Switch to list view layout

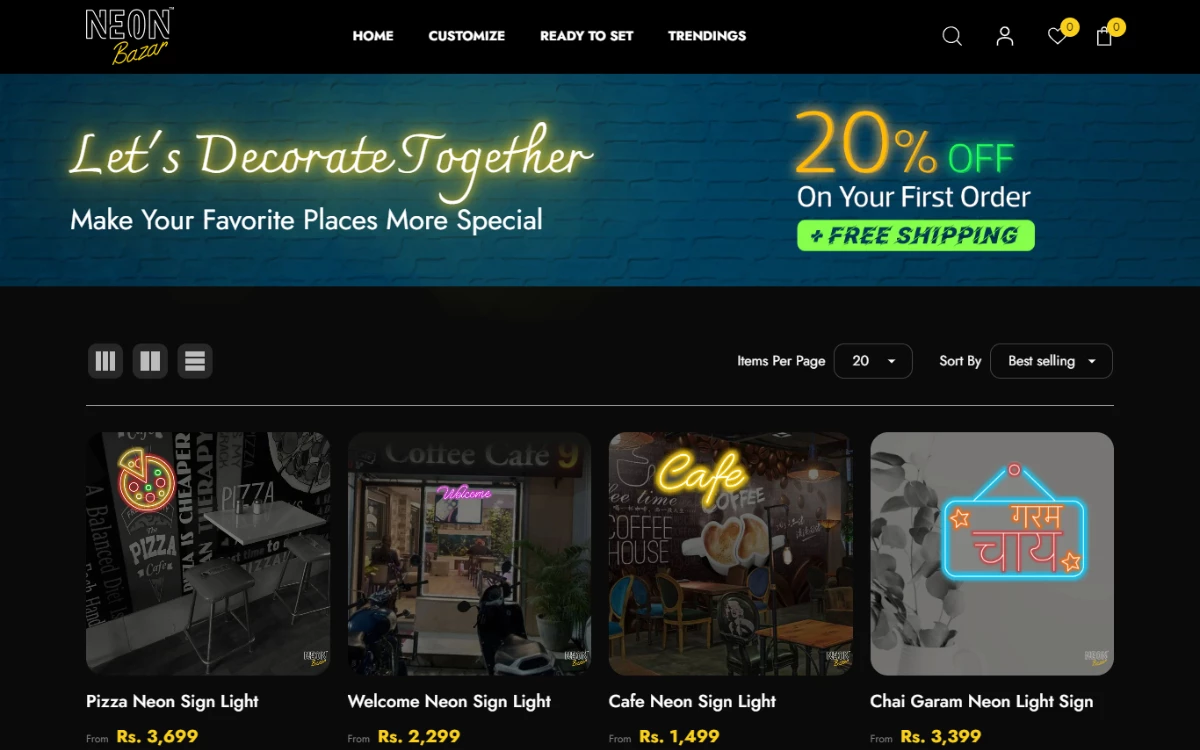point(195,361)
